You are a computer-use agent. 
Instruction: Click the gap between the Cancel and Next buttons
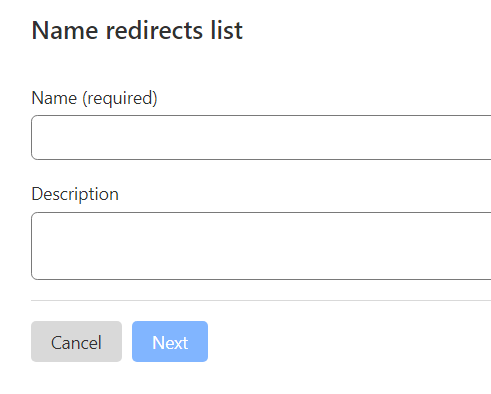point(127,341)
